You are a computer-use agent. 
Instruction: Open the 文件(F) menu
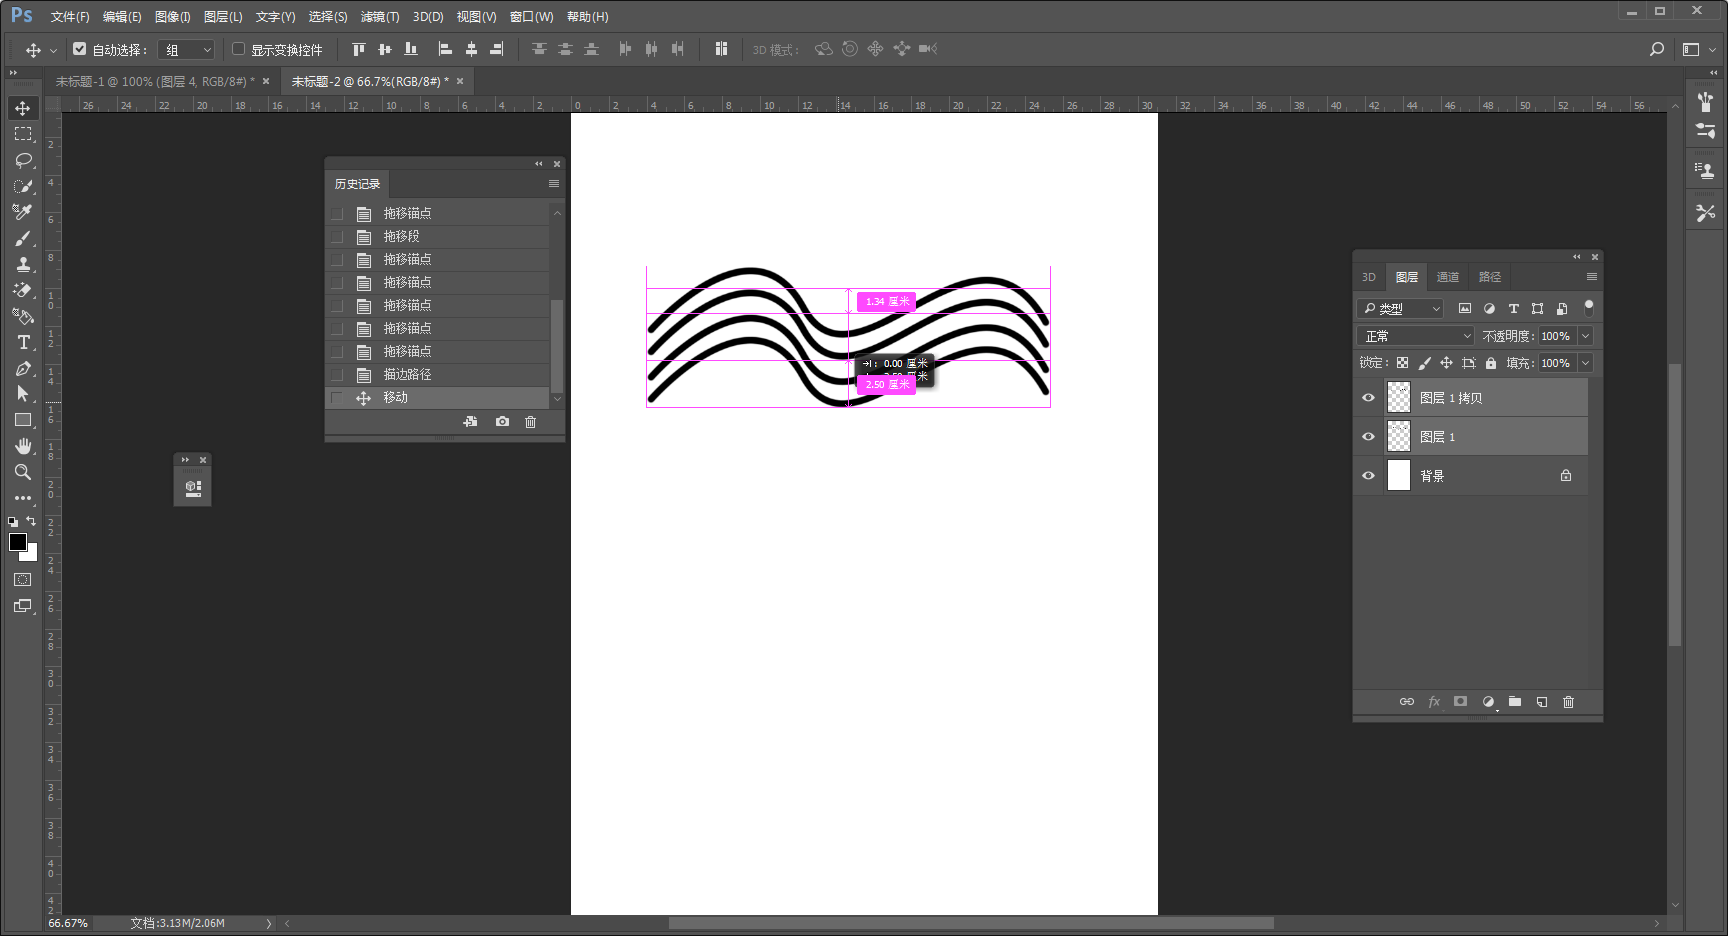[x=70, y=17]
